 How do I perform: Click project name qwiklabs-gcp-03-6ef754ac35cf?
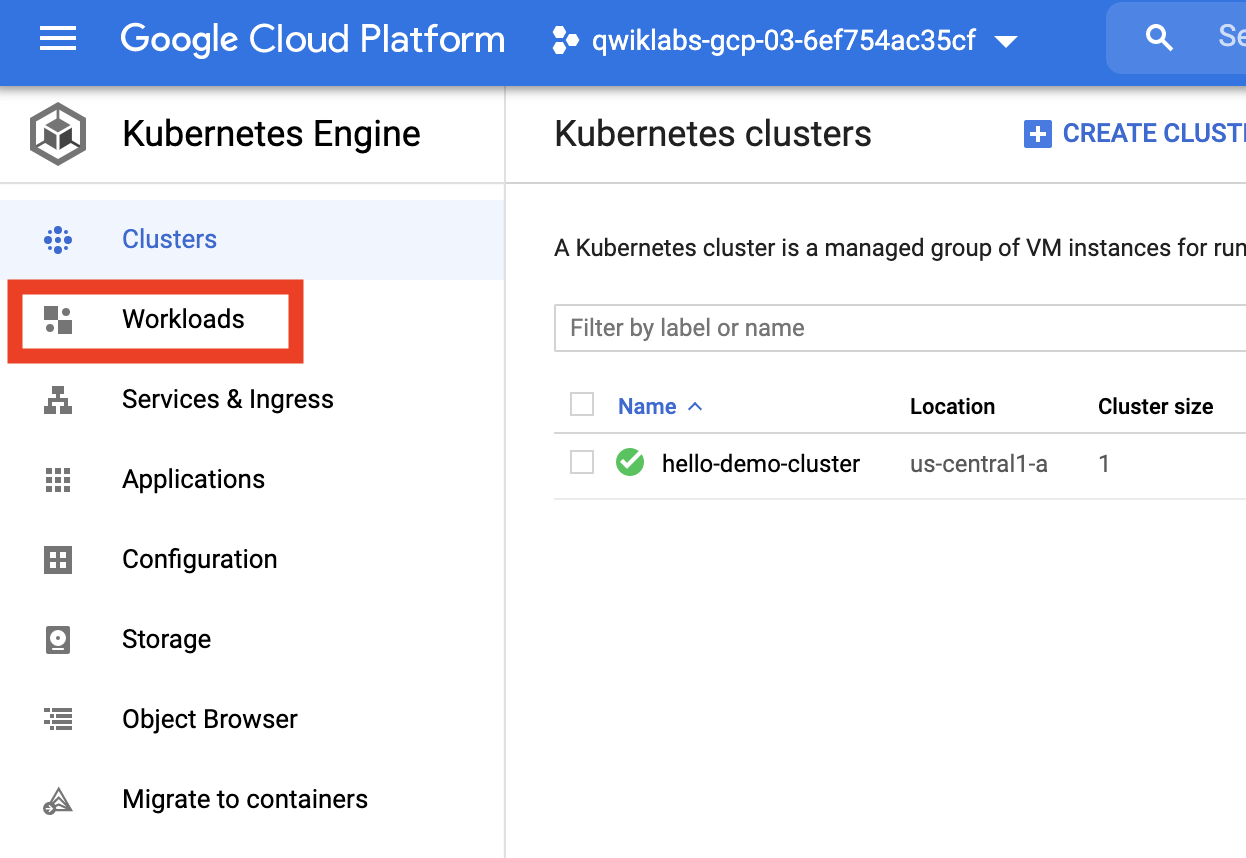tap(783, 41)
